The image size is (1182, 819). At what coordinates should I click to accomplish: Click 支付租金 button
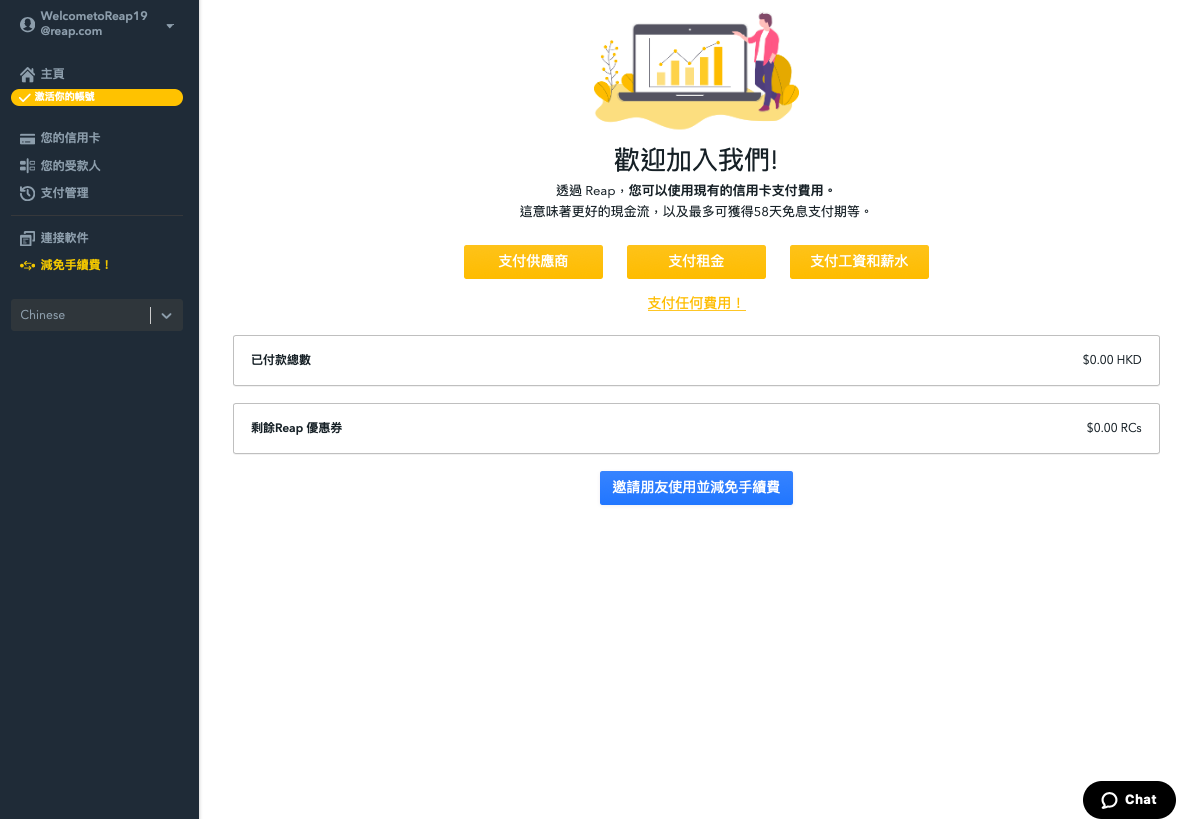pyautogui.click(x=696, y=262)
